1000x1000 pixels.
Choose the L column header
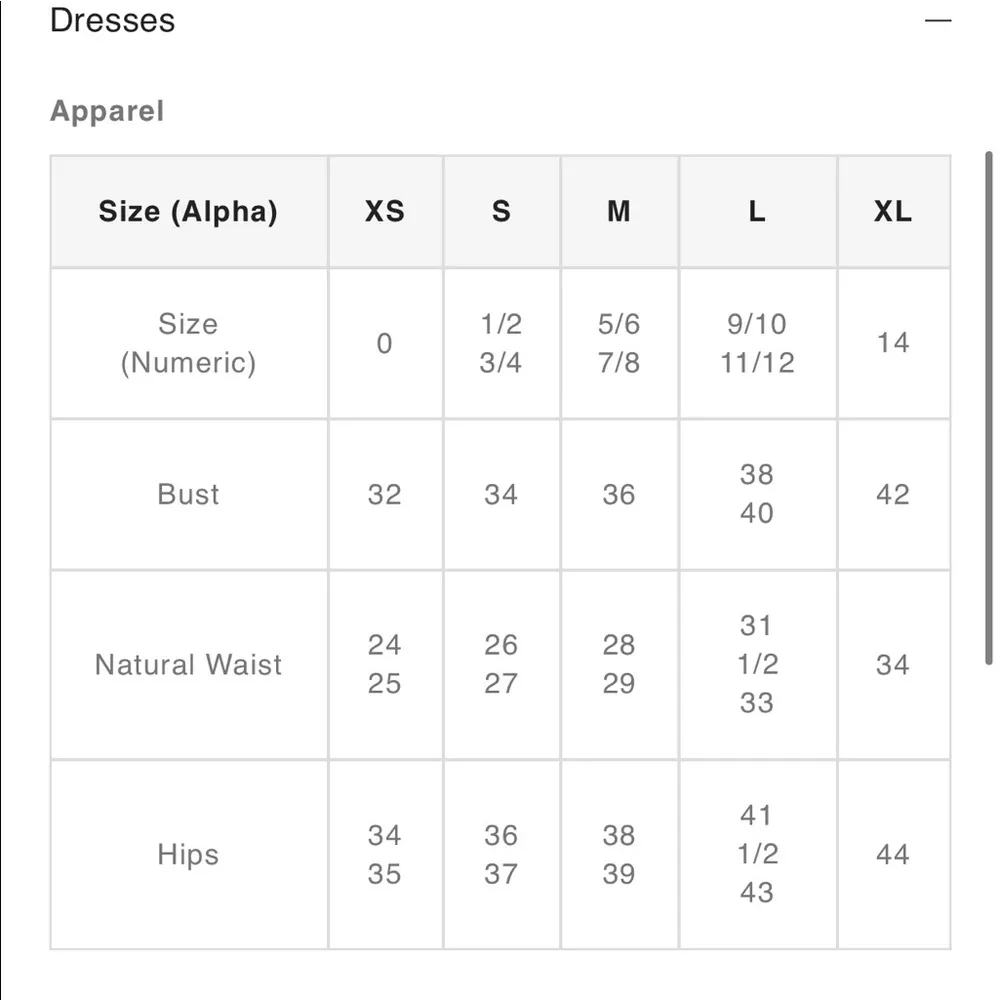pos(757,212)
